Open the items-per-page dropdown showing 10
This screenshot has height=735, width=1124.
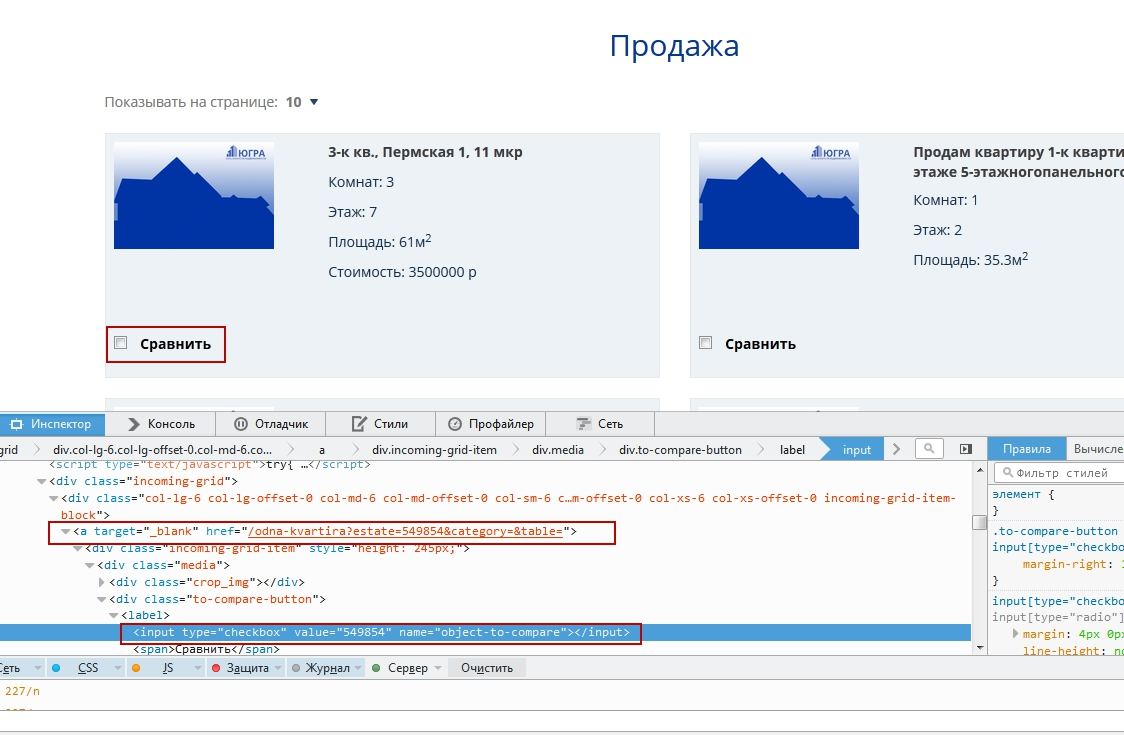point(302,102)
